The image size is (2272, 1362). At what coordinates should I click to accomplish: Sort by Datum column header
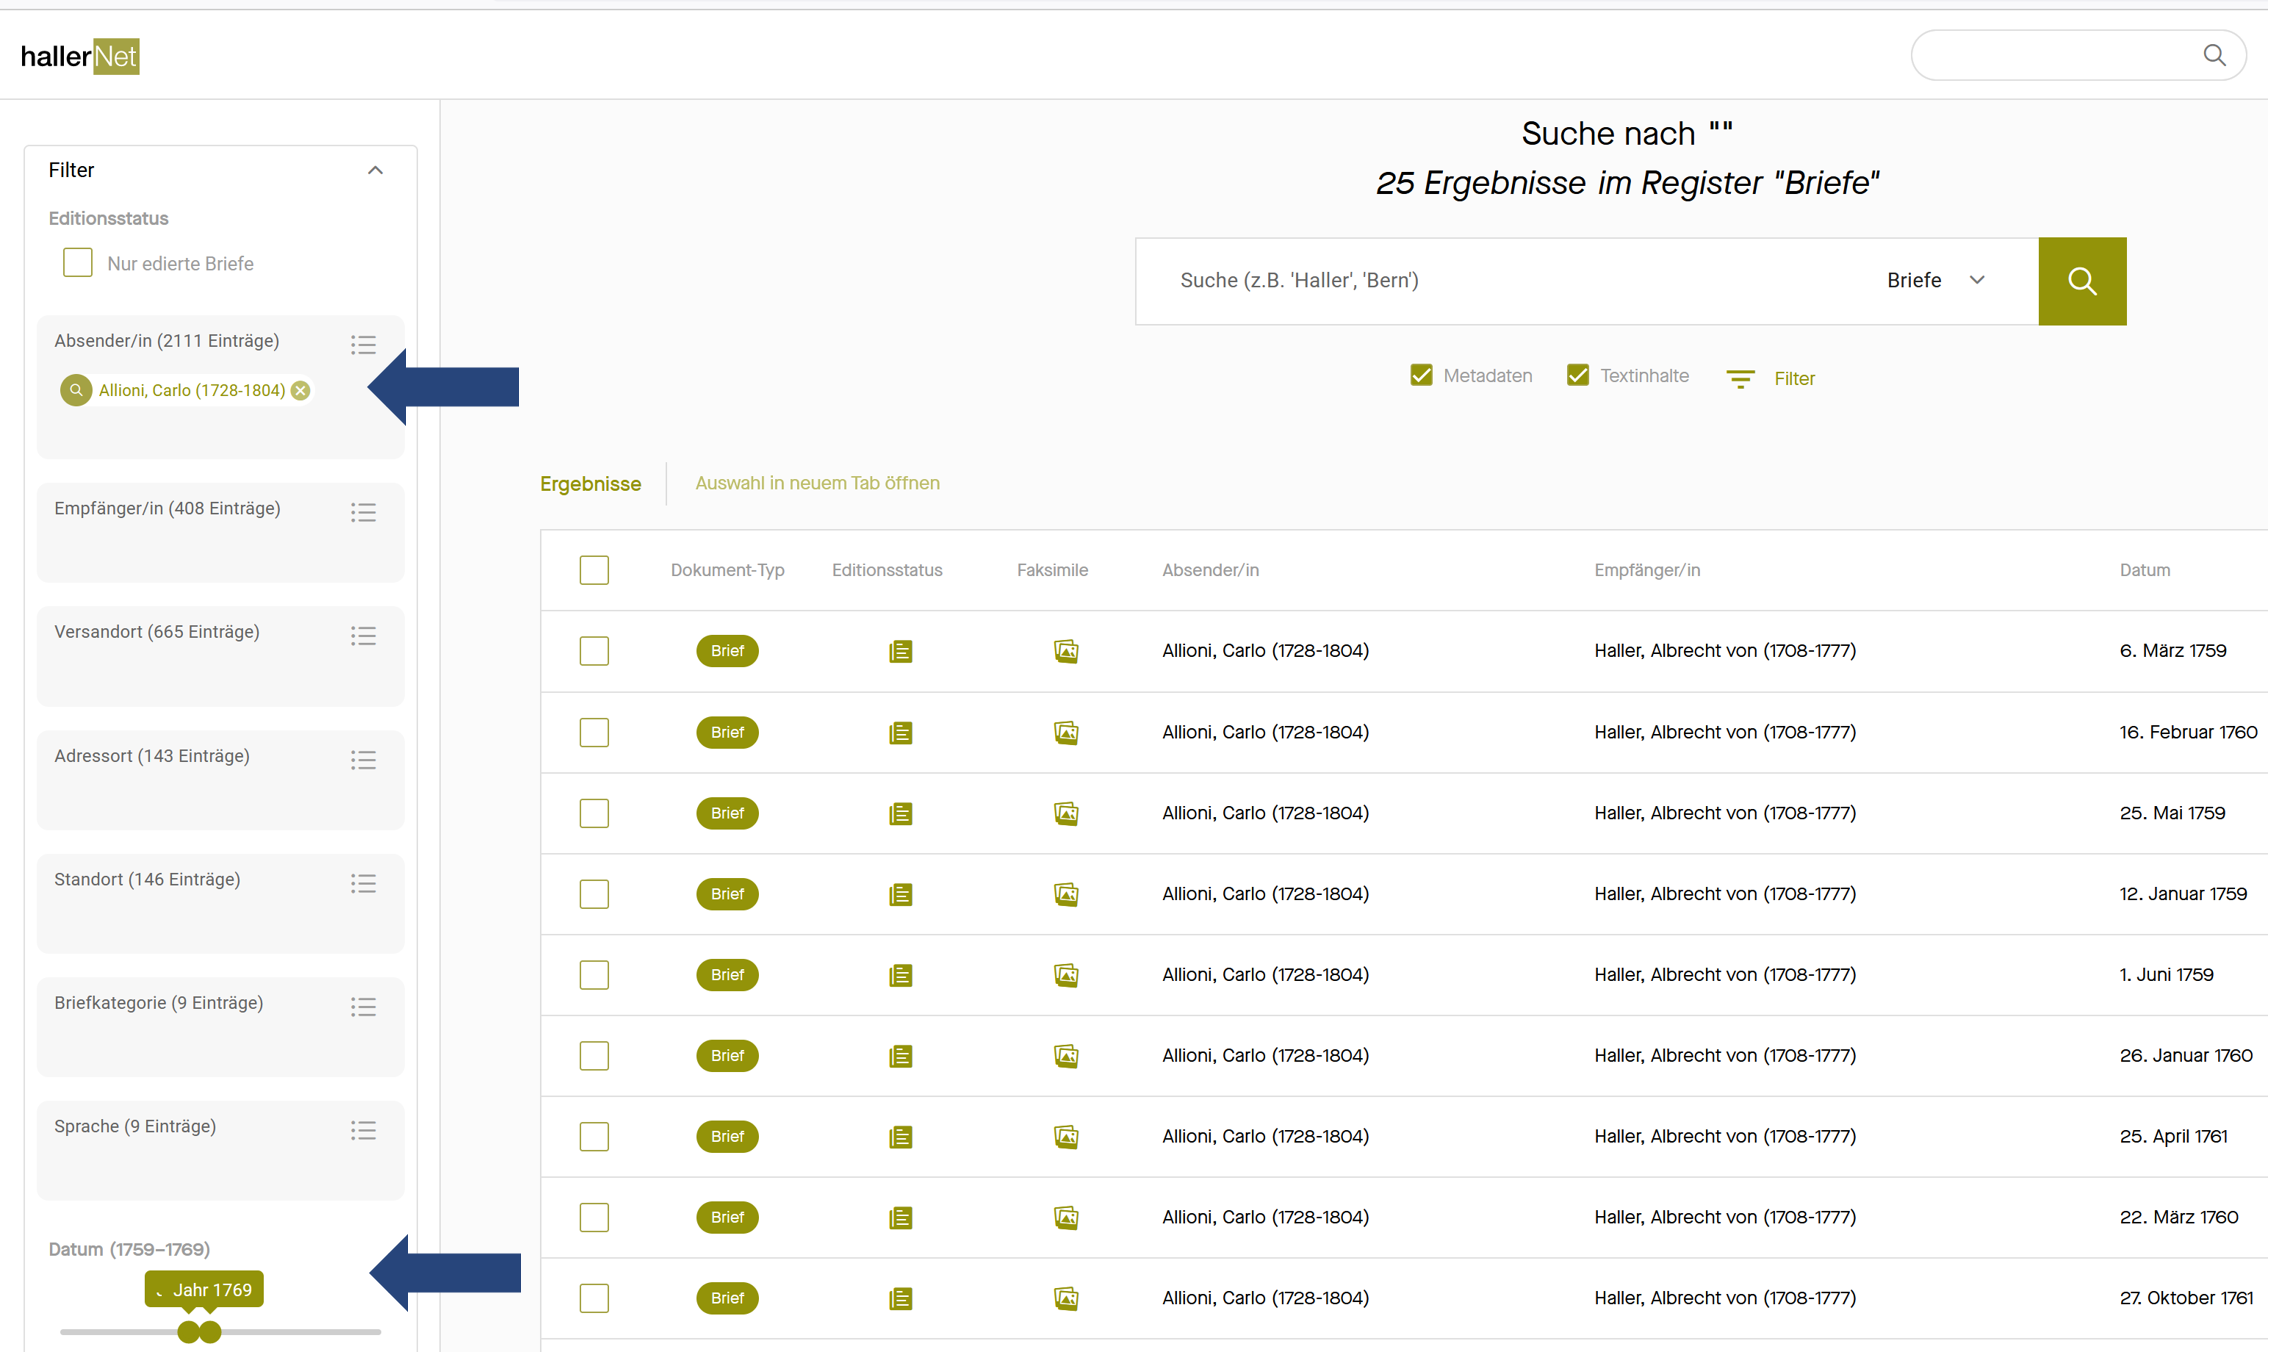2145,571
